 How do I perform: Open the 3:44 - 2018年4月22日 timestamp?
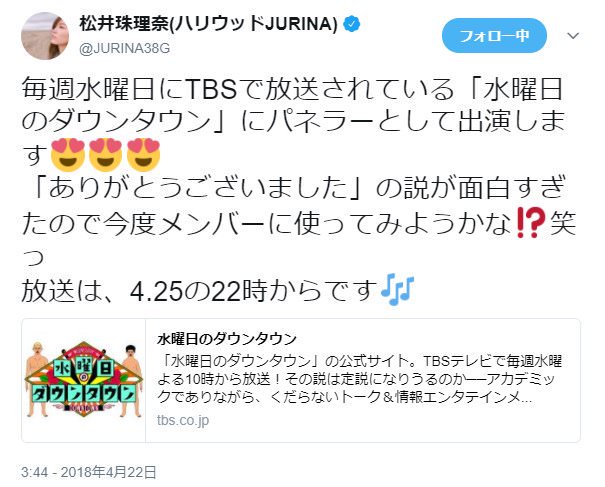coord(89,472)
